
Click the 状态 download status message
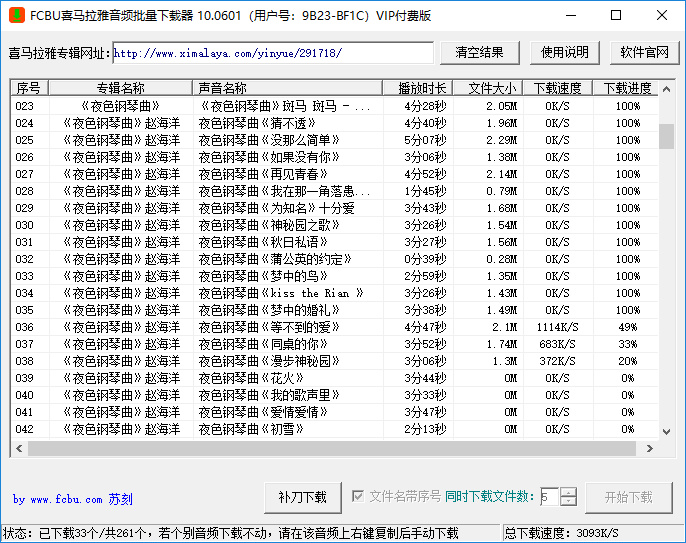231,533
